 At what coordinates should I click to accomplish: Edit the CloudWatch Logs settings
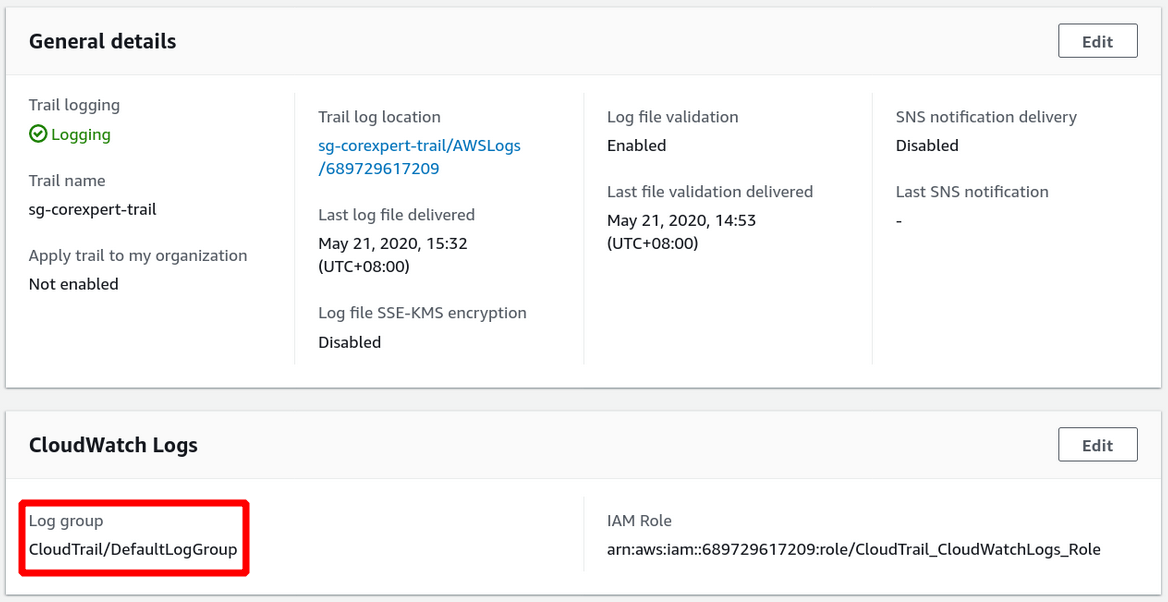coord(1097,446)
